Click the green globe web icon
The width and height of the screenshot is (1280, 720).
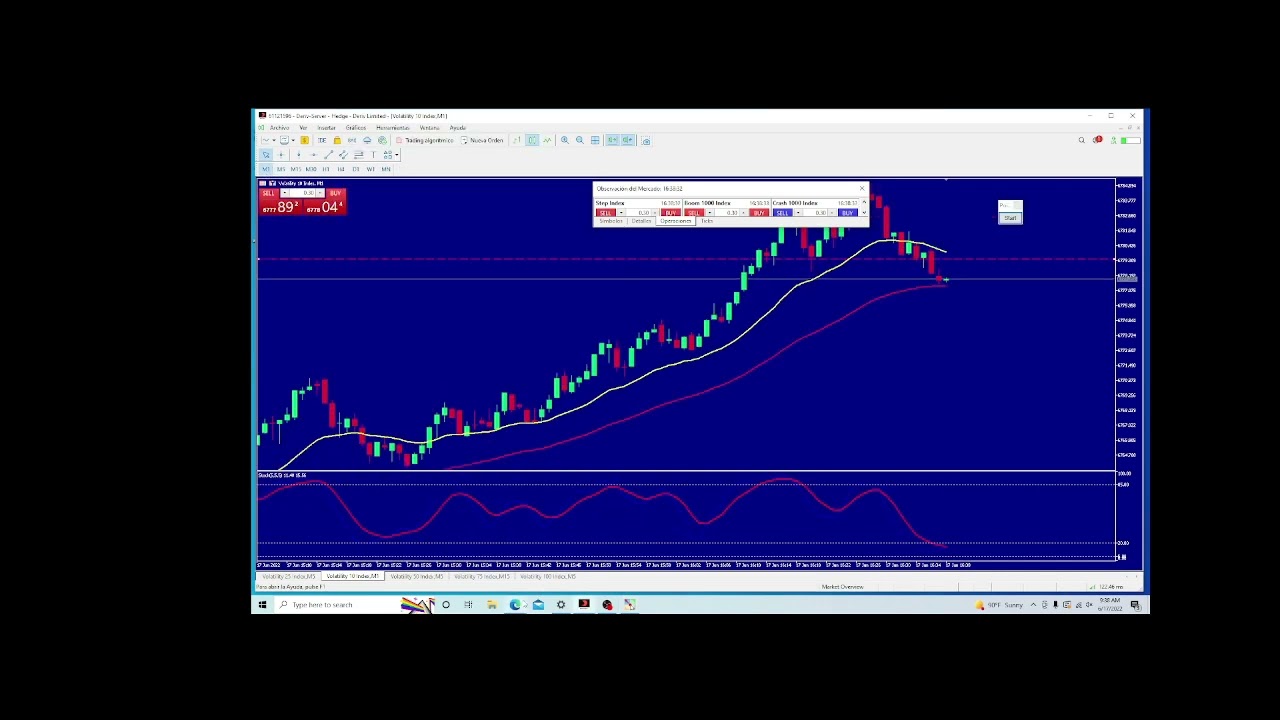click(382, 141)
